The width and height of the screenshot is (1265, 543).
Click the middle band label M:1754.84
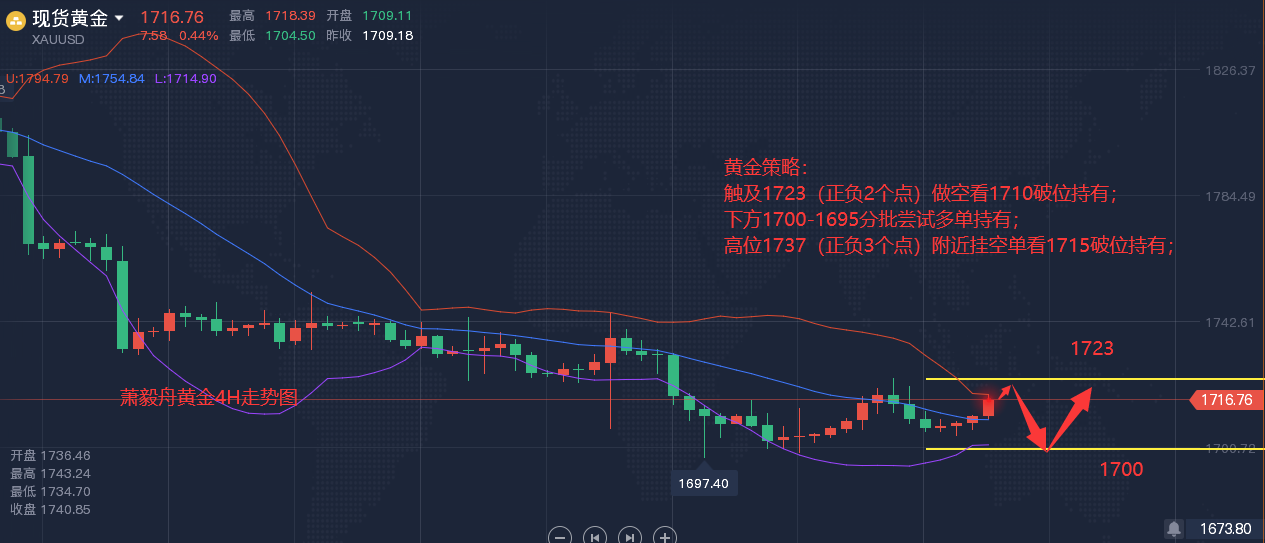(x=112, y=78)
